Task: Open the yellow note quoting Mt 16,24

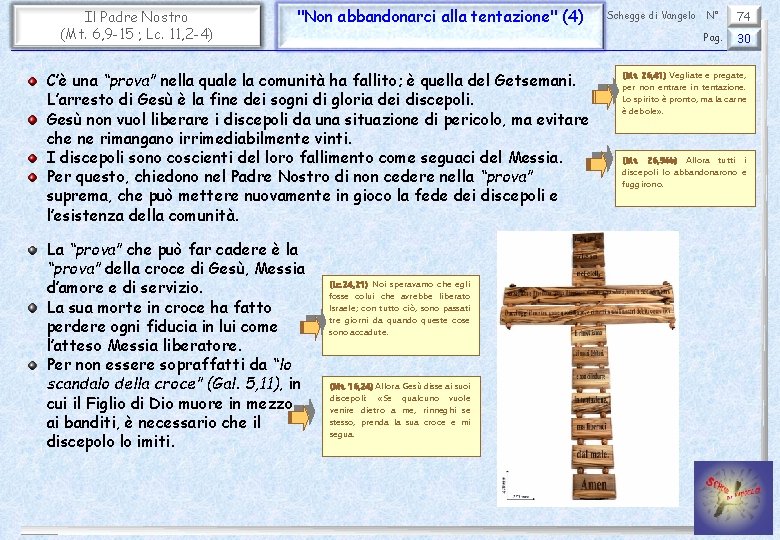Action: 401,416
